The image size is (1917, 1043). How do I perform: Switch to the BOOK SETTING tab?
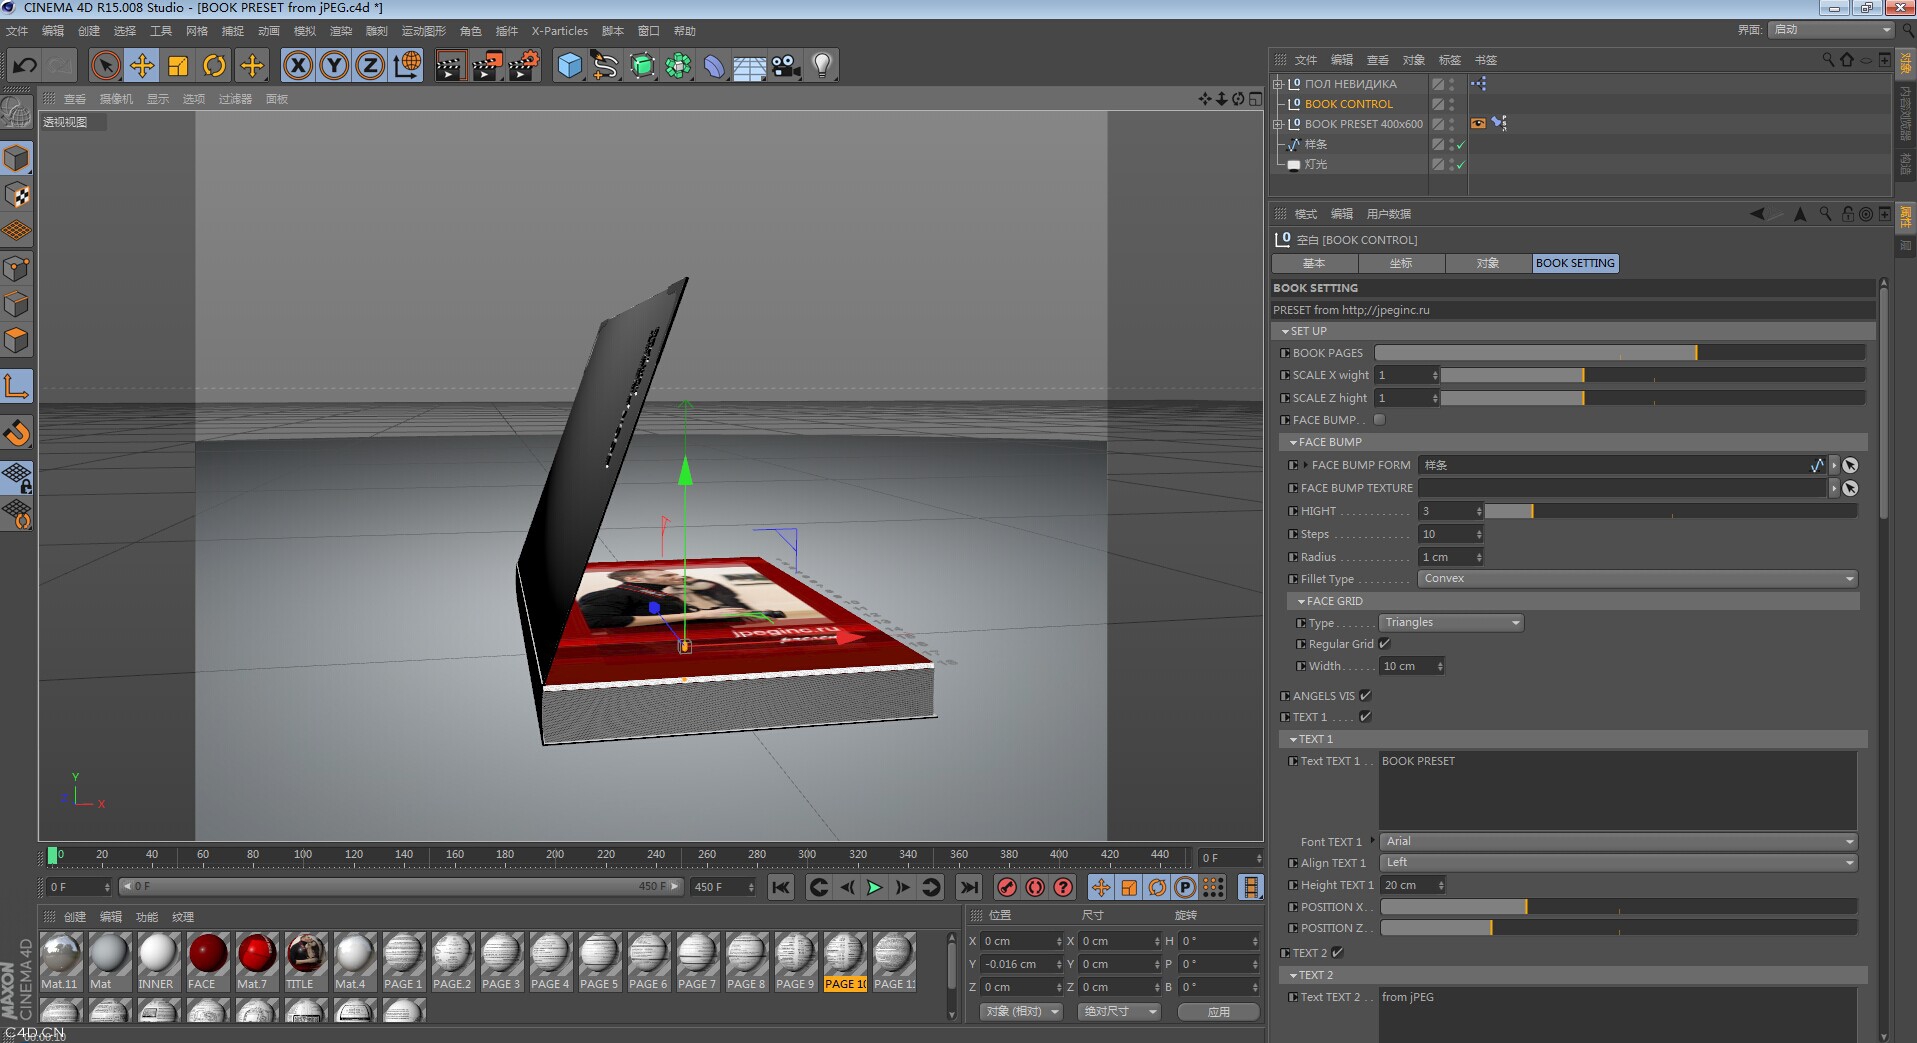point(1576,263)
